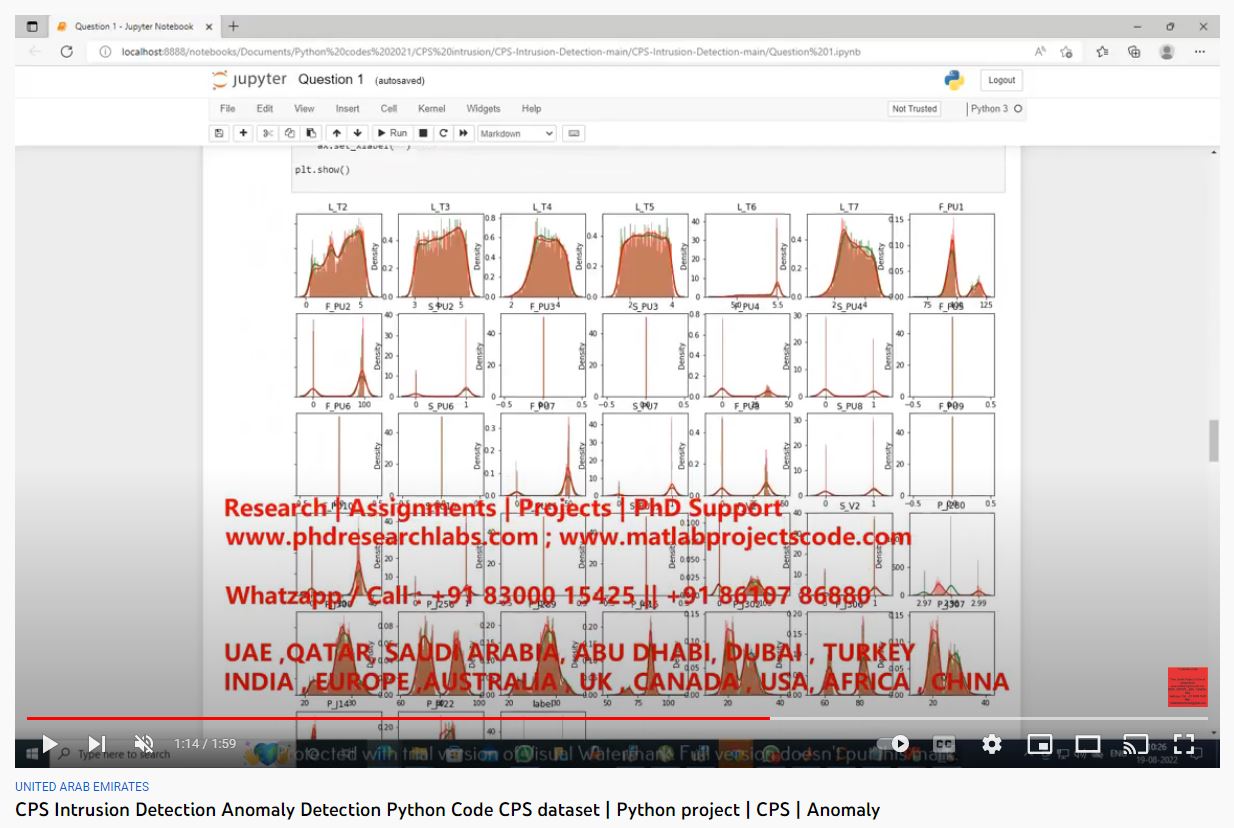The height and width of the screenshot is (828, 1234).
Task: Open YouTube video settings gear
Action: point(991,744)
